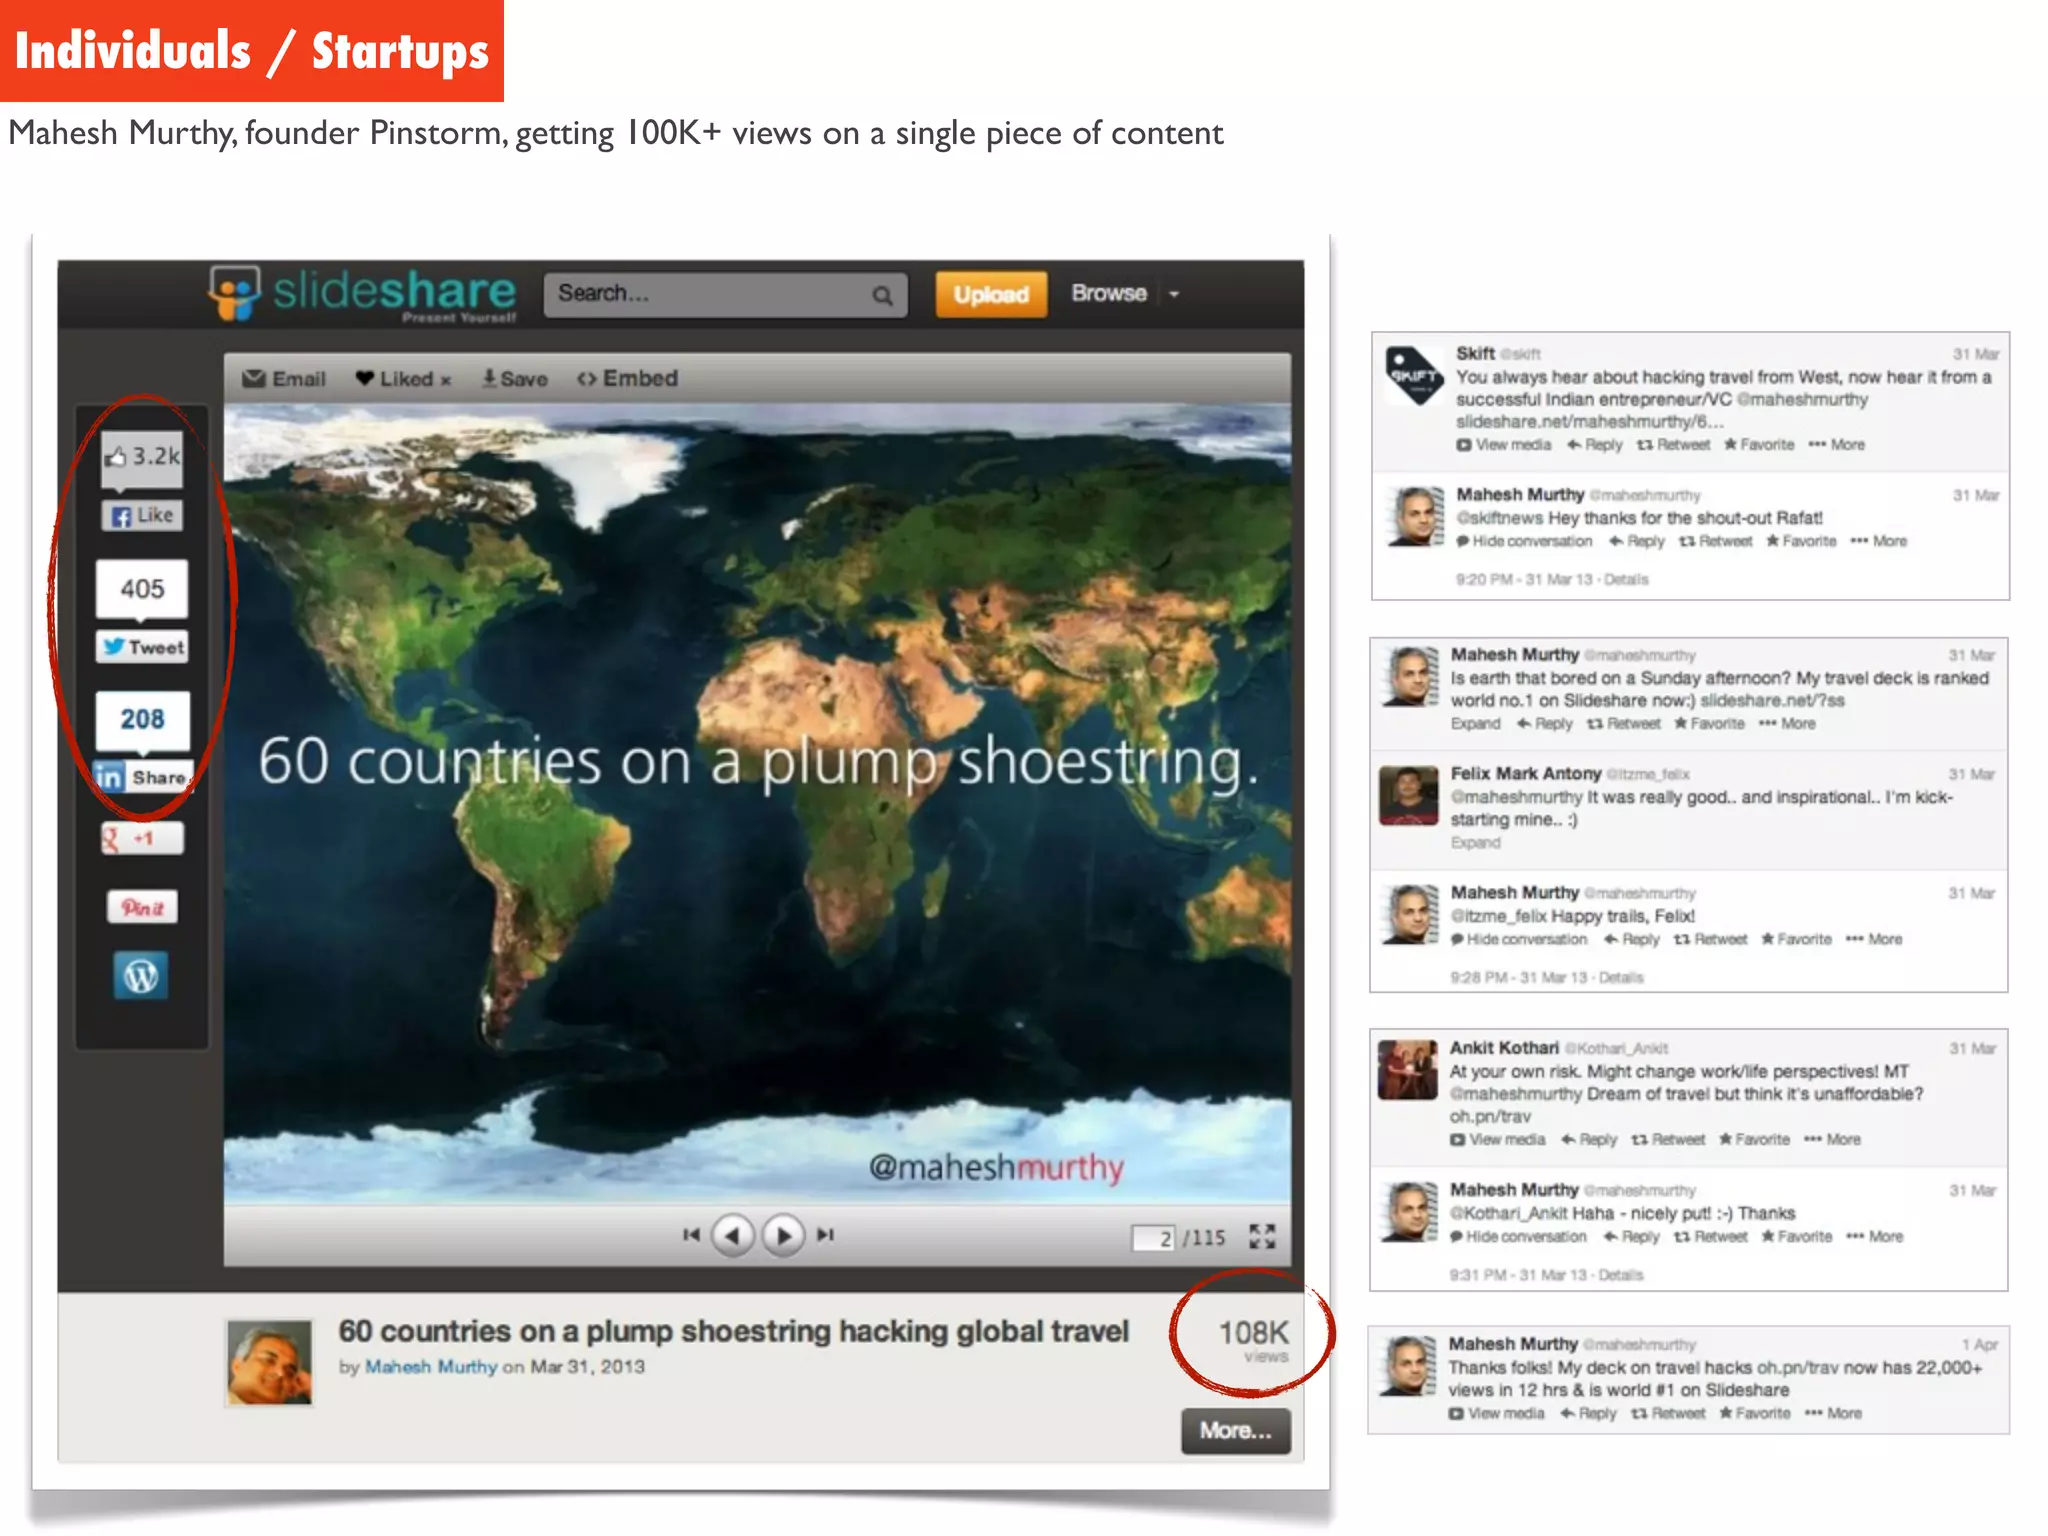The width and height of the screenshot is (2048, 1536).
Task: Click the presentation title heading
Action: click(x=733, y=1331)
